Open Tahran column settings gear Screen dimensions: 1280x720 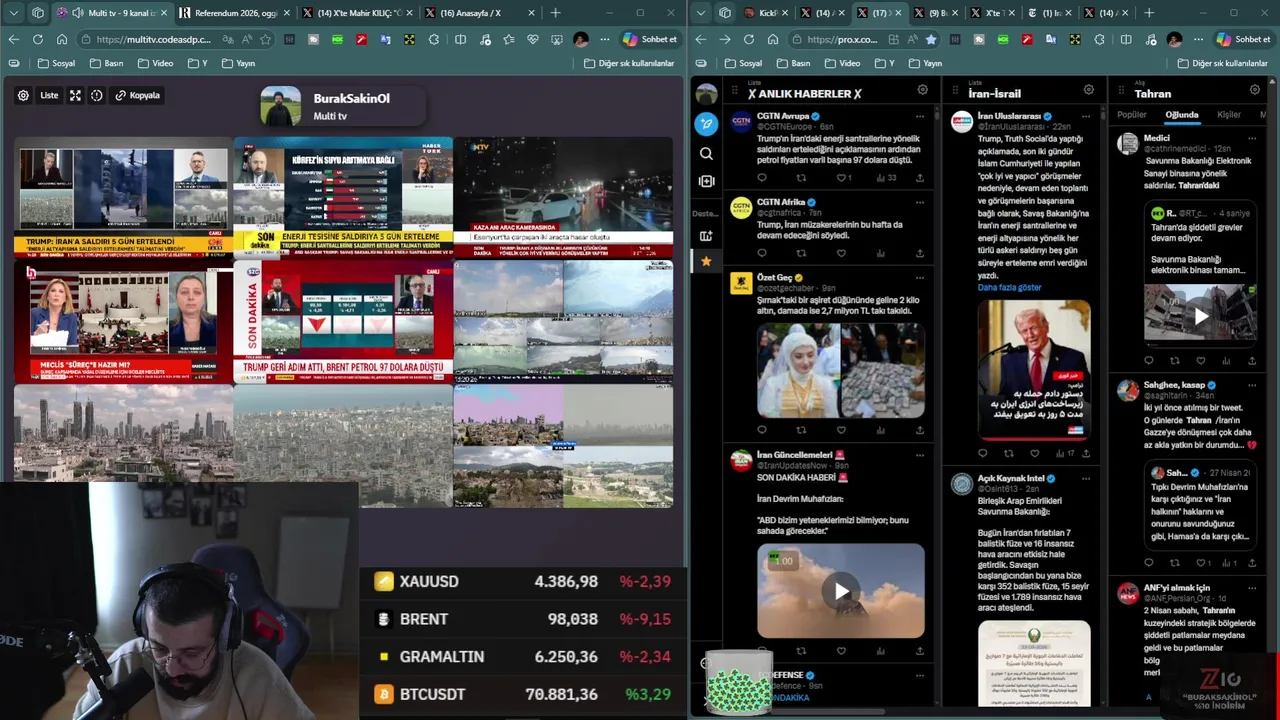pos(1254,90)
